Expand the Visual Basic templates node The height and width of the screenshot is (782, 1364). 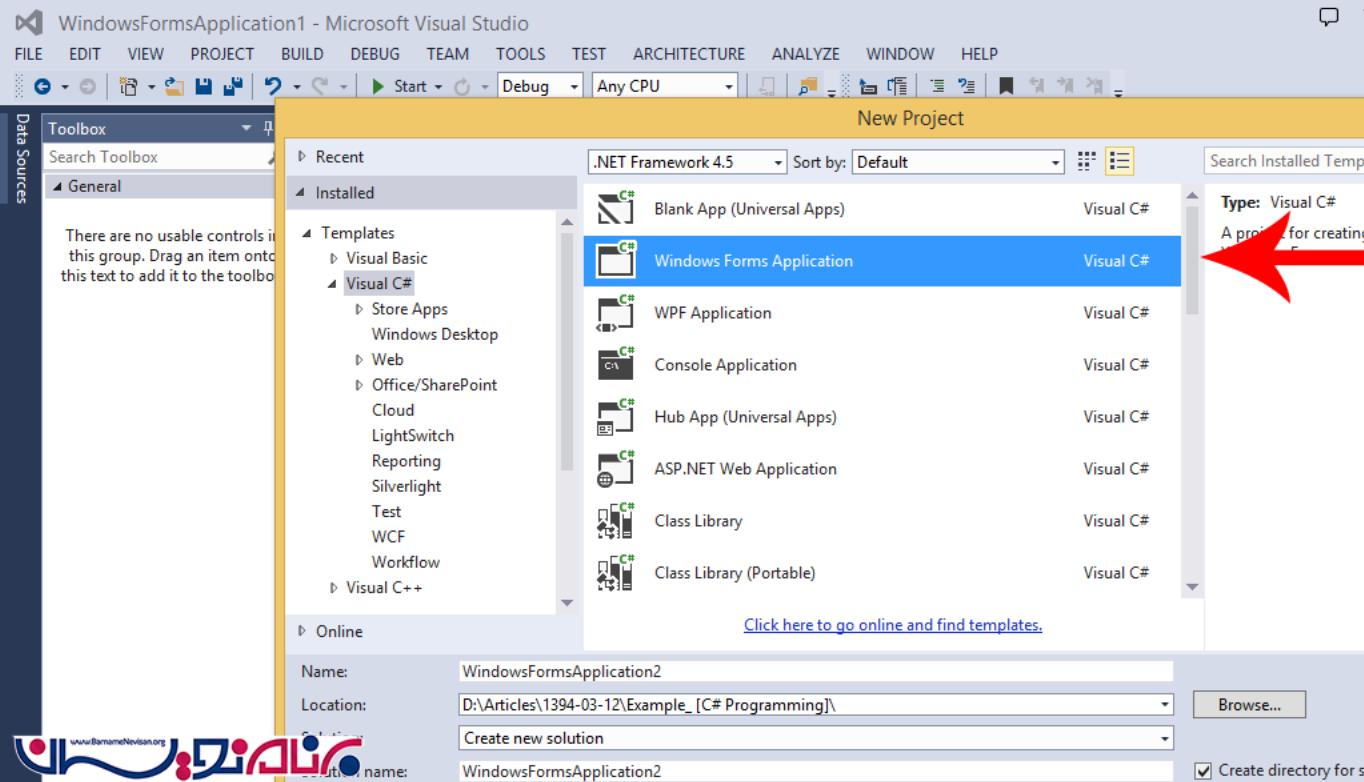[334, 258]
